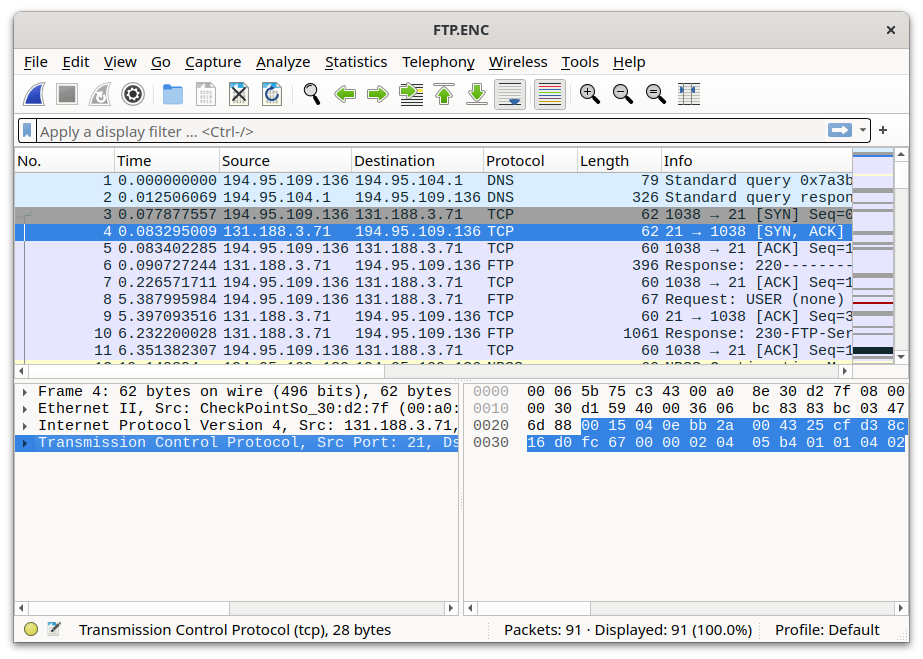This screenshot has height=659, width=923.
Task: Add a filter button with plus
Action: coord(883,131)
